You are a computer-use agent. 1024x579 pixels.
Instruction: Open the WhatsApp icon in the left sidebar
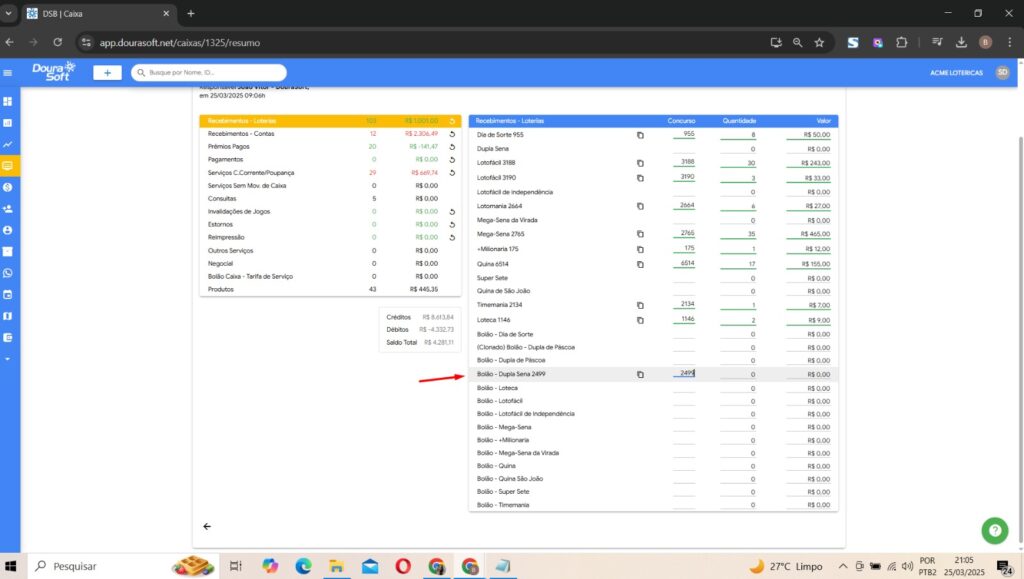(8, 273)
